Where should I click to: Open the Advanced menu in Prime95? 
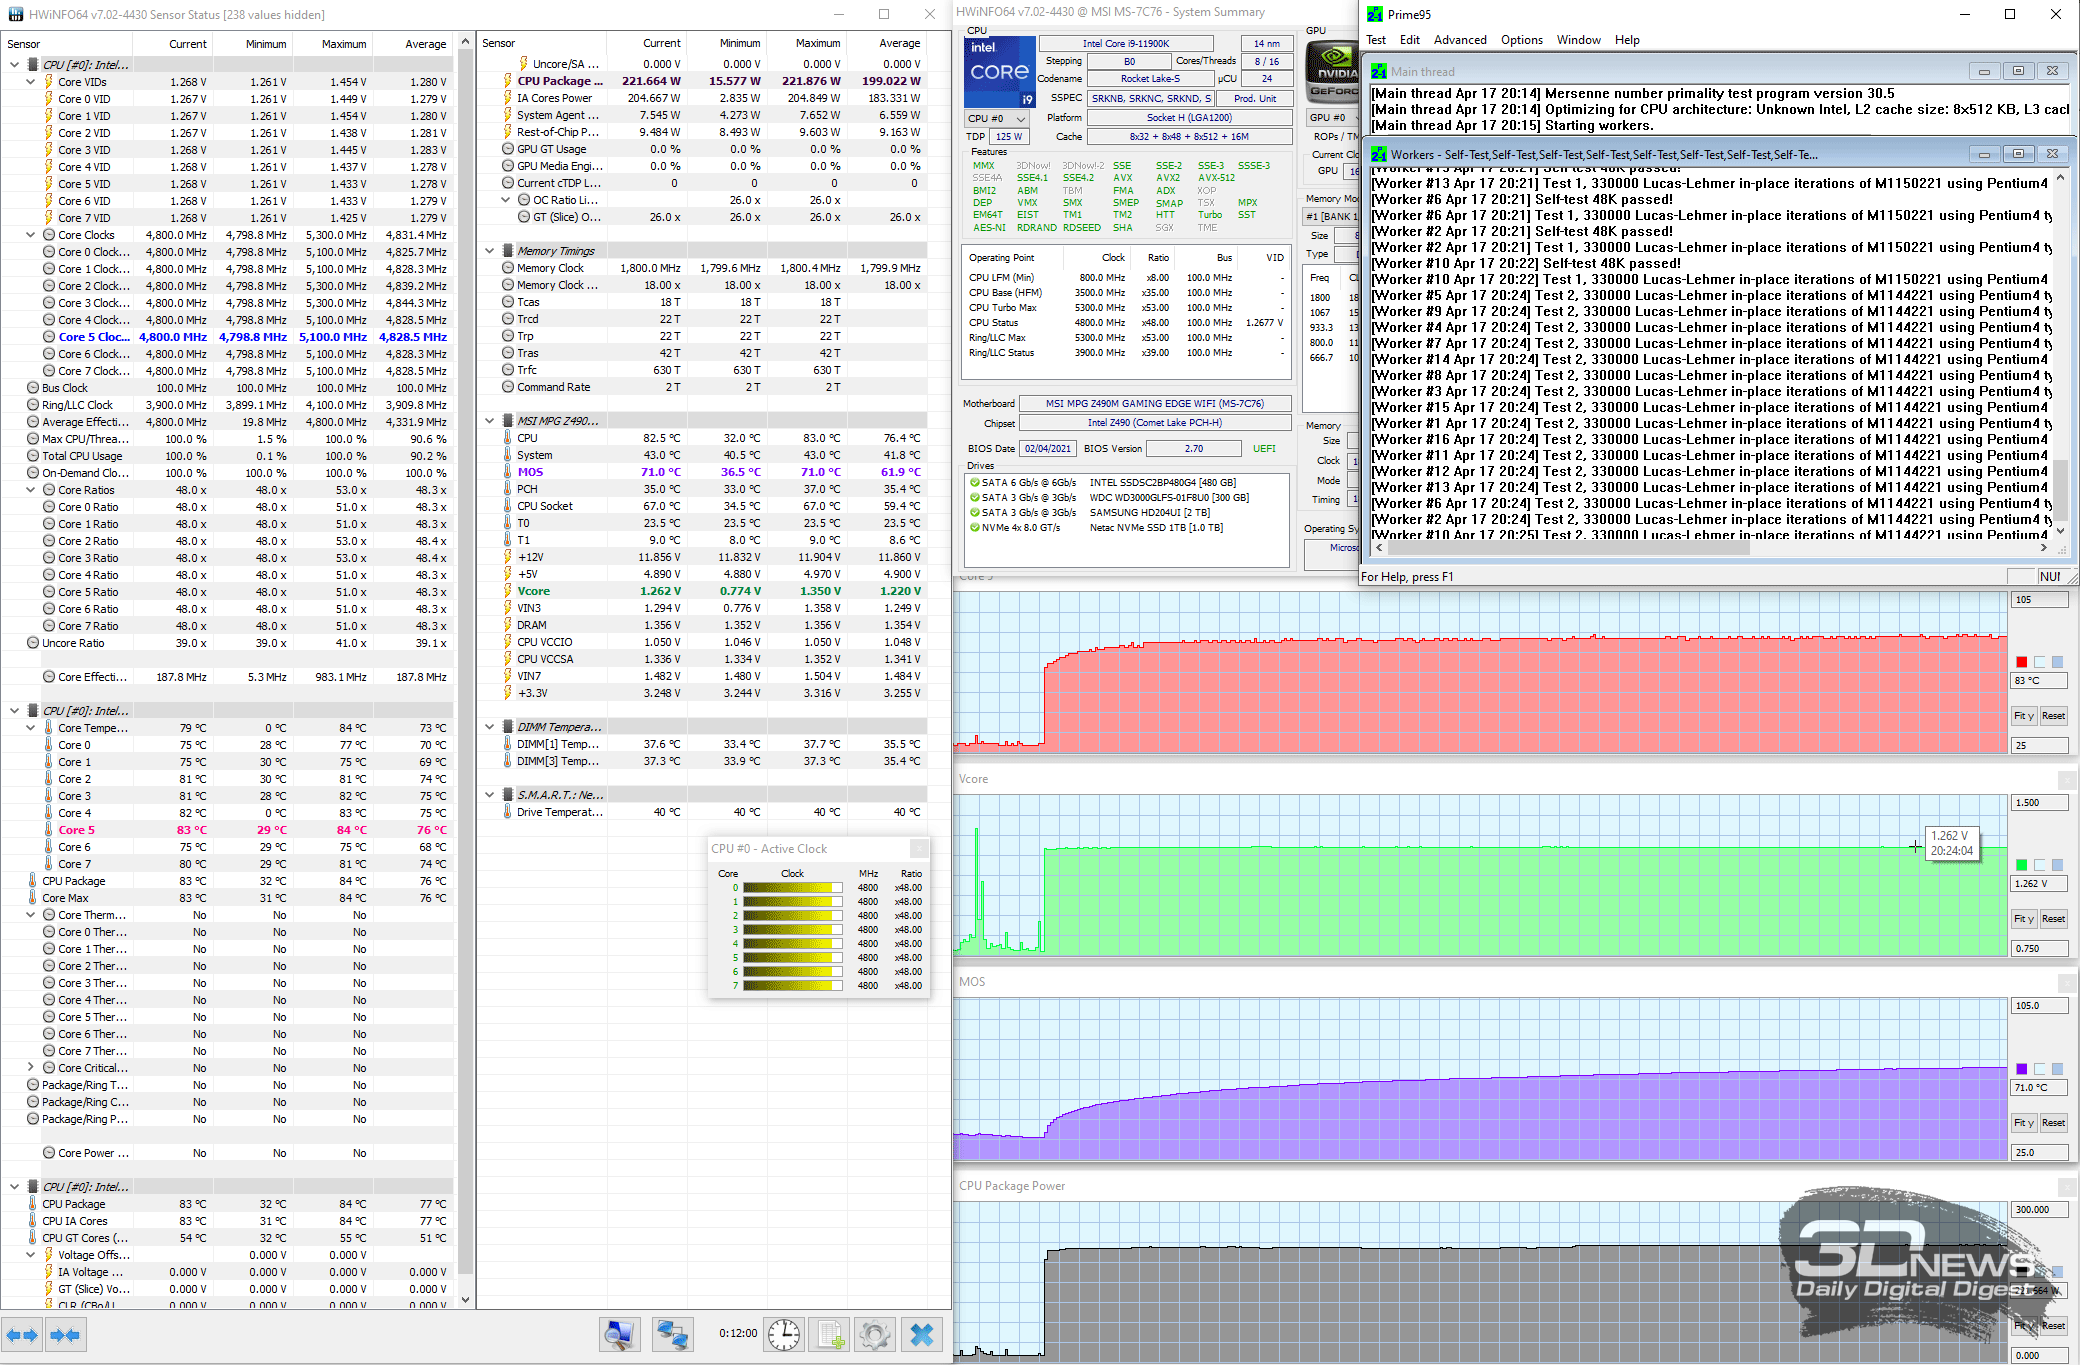tap(1459, 40)
